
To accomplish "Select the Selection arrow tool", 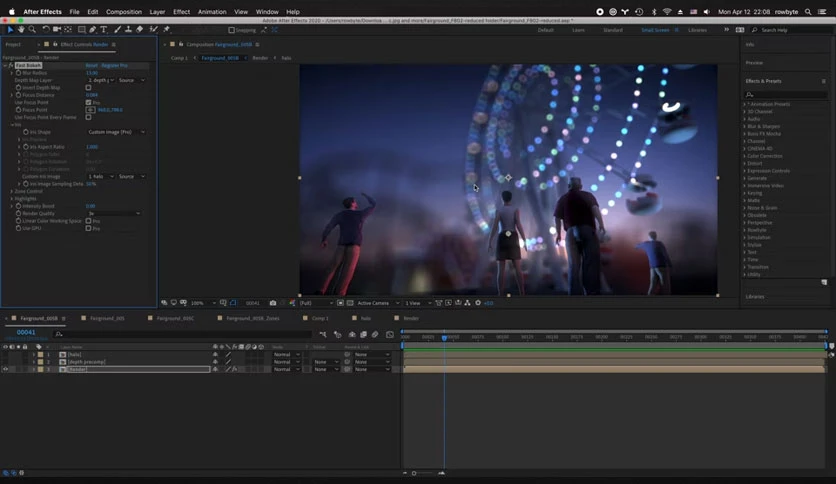I will coord(10,30).
